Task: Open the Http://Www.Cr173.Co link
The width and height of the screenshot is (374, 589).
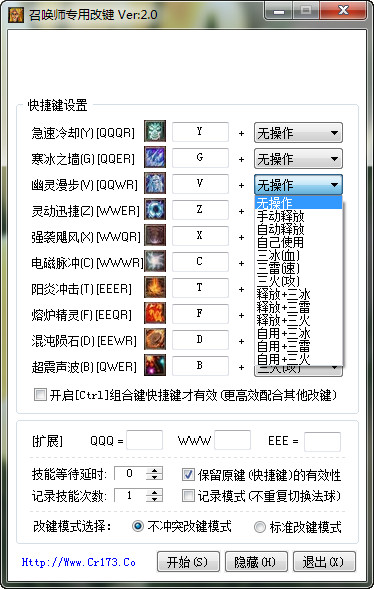Action: click(78, 562)
